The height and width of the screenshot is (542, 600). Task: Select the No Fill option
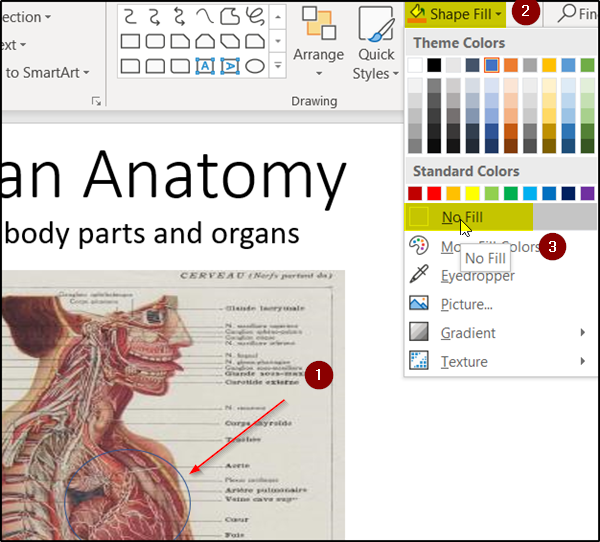click(501, 217)
